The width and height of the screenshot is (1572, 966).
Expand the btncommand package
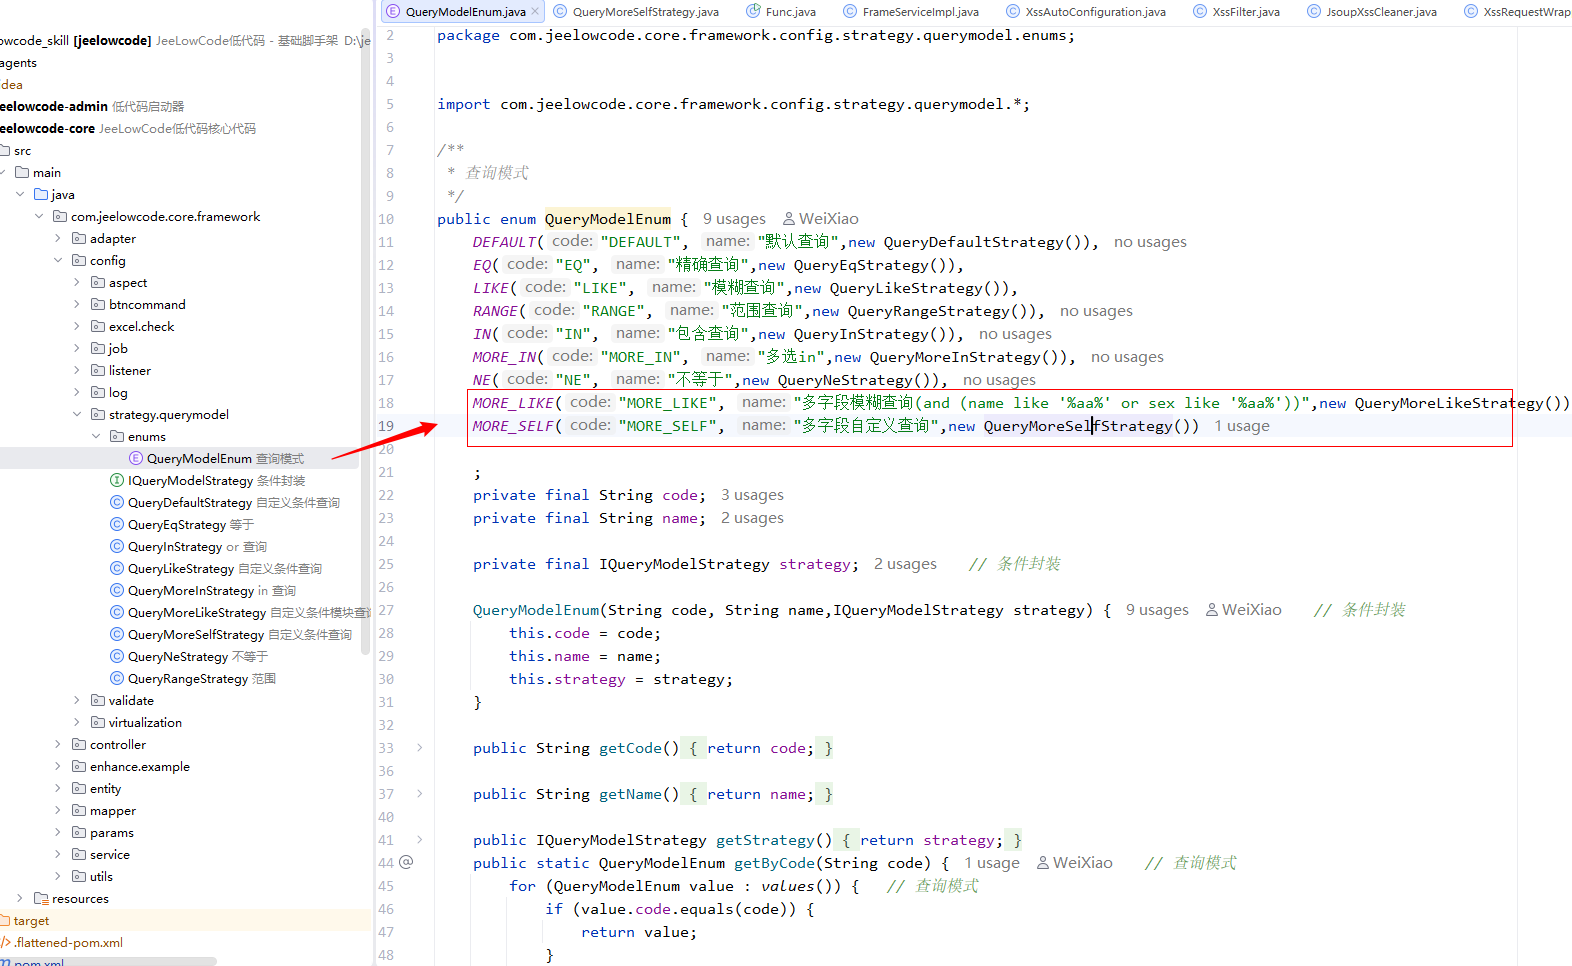coord(77,304)
